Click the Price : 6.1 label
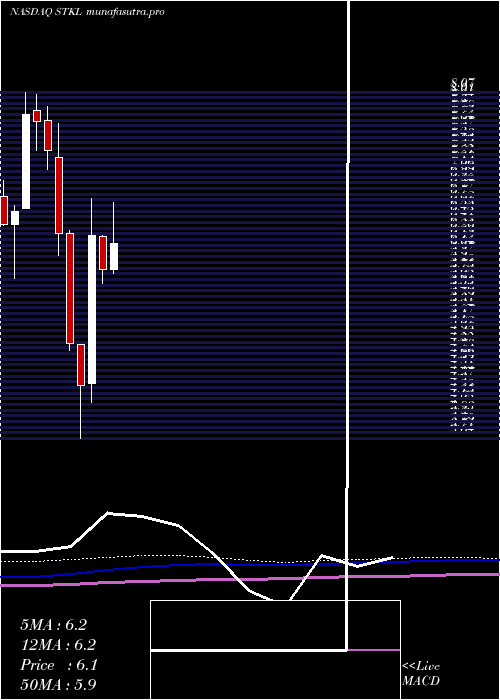The height and width of the screenshot is (700, 500). (58, 665)
